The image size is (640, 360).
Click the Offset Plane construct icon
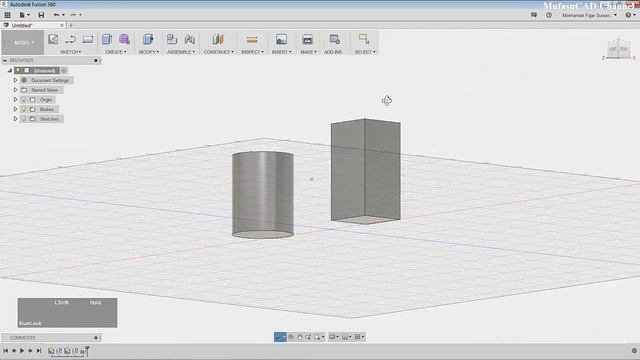pos(218,39)
